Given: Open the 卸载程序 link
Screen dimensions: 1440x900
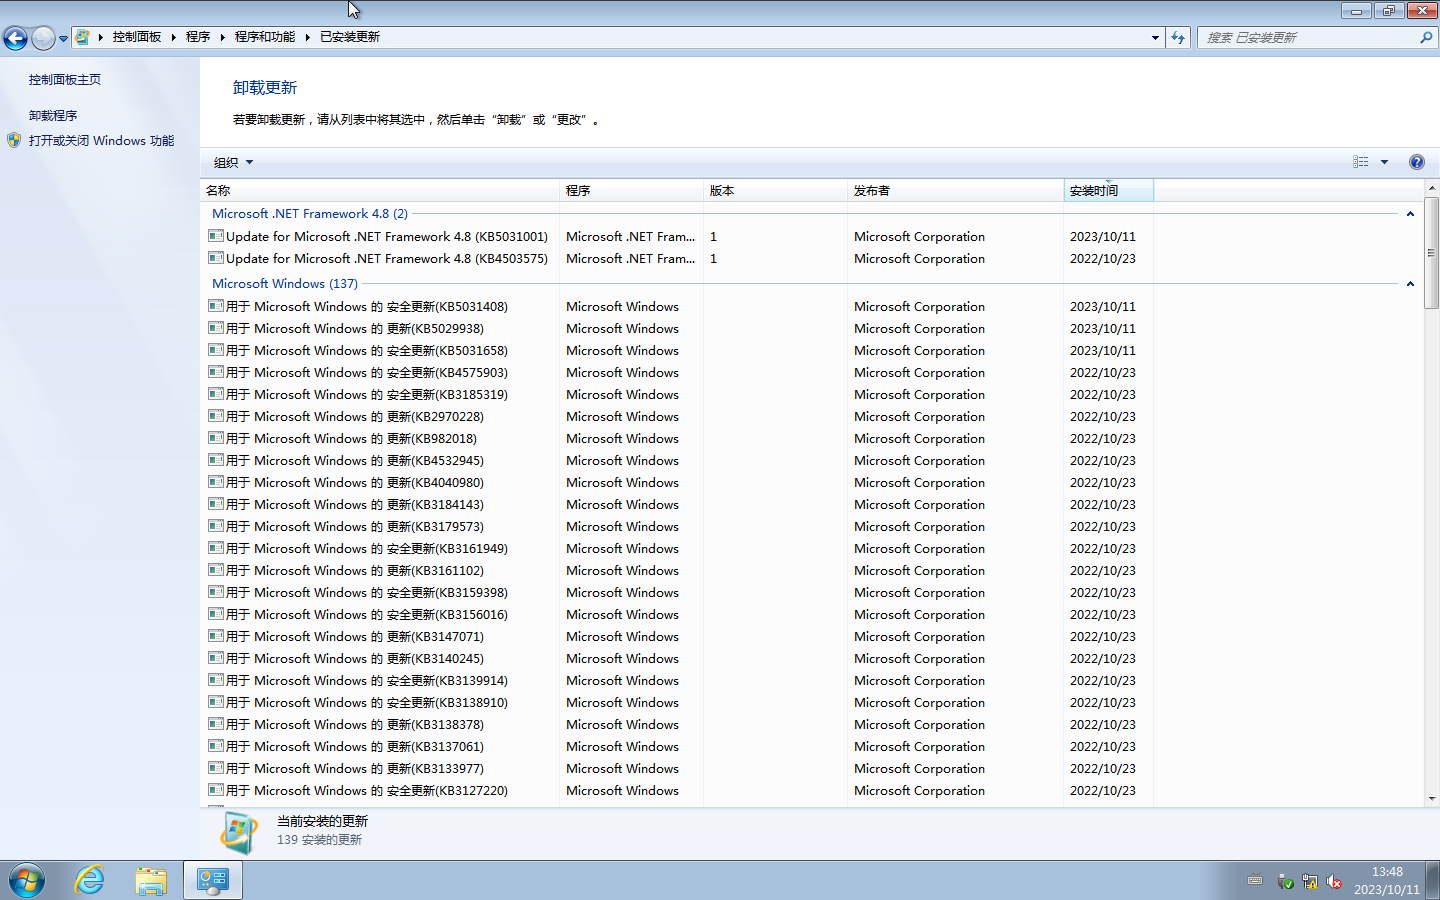Looking at the screenshot, I should click(53, 116).
